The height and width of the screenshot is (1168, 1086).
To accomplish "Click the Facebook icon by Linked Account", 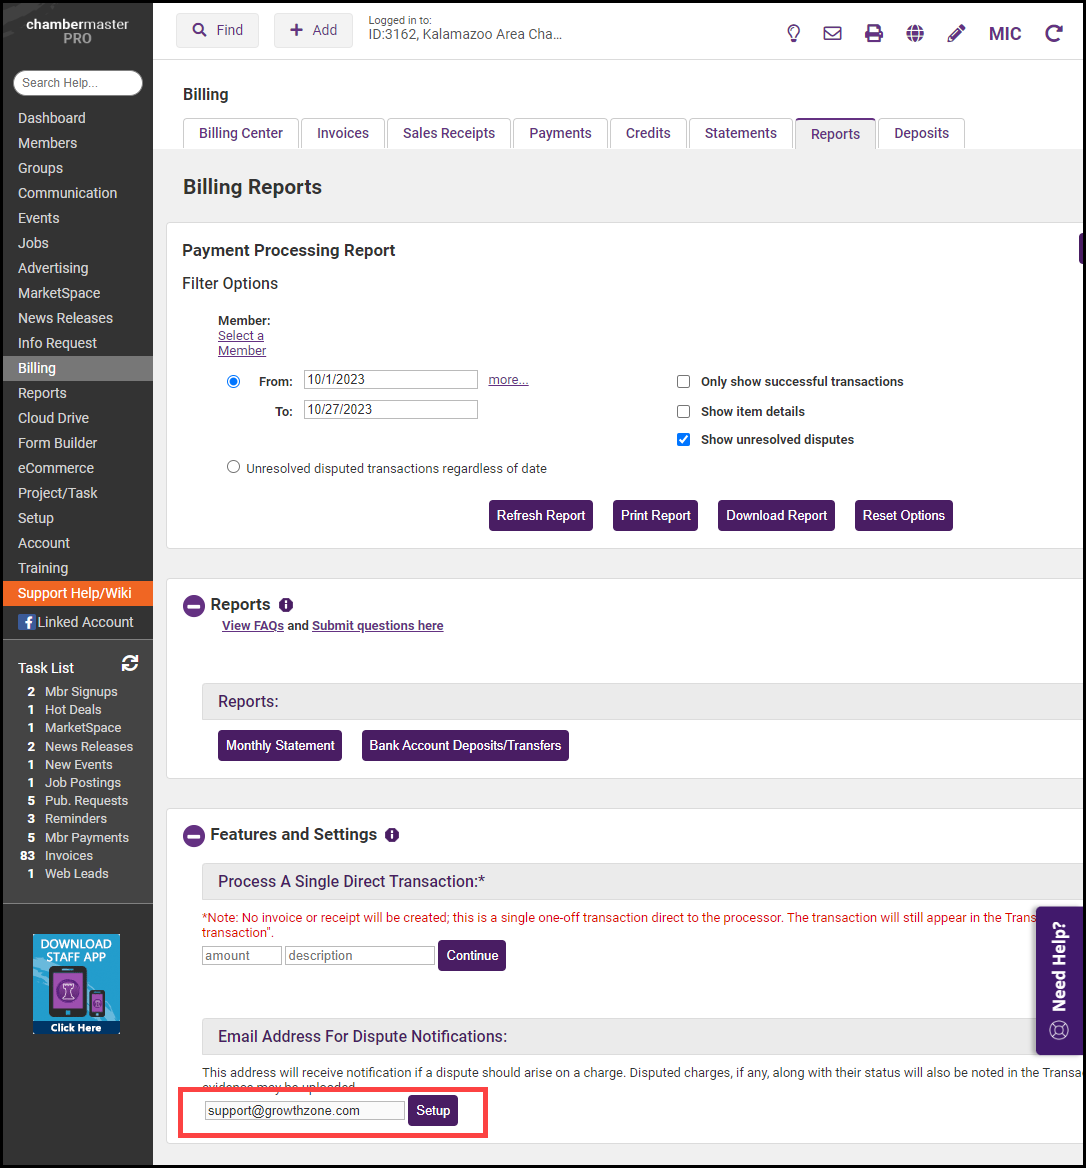I will point(27,622).
